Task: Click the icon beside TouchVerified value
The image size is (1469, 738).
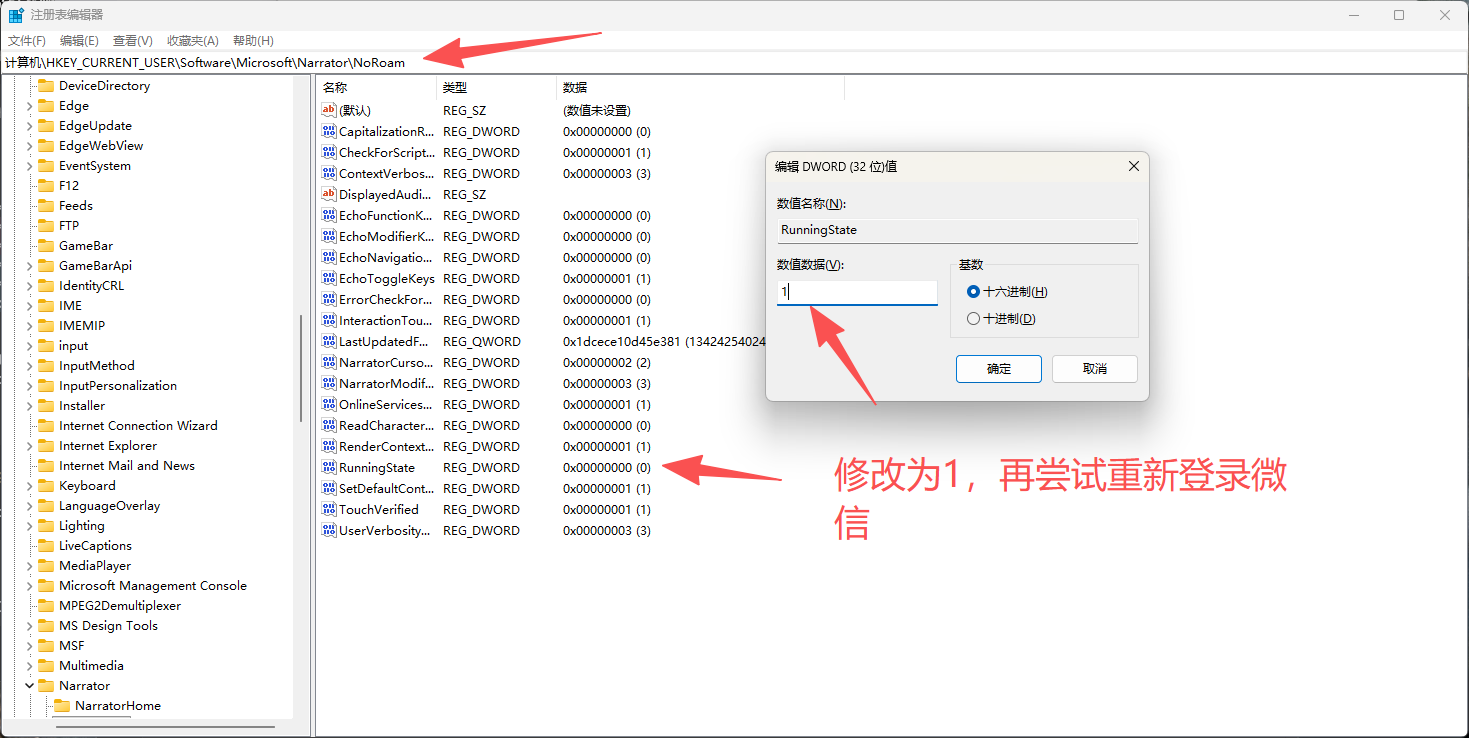Action: click(x=328, y=509)
